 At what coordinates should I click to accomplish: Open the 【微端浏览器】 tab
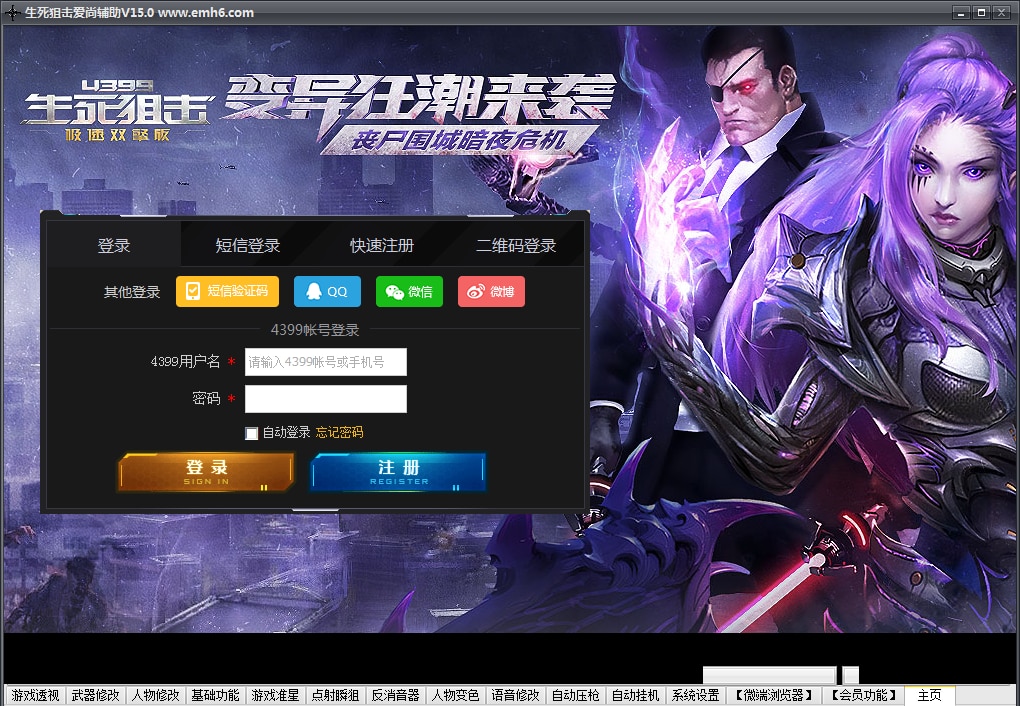(x=774, y=696)
